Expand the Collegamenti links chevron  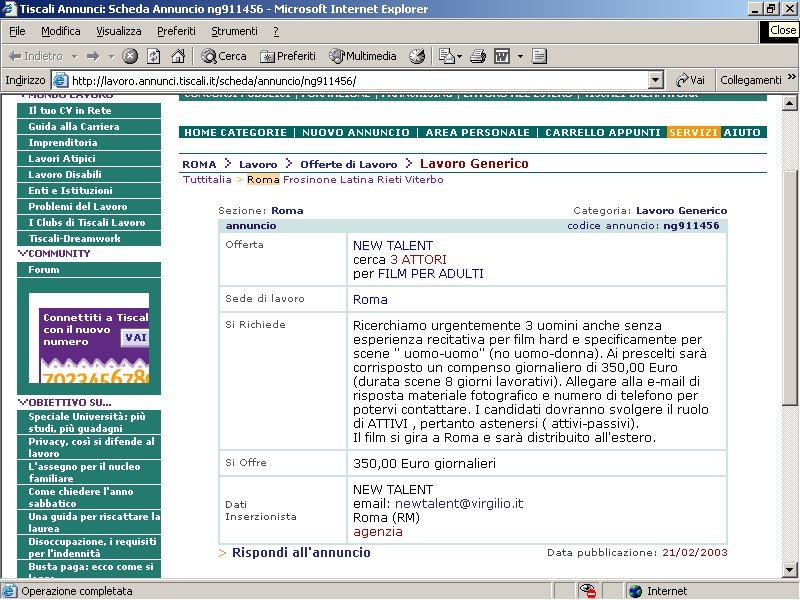click(x=791, y=77)
